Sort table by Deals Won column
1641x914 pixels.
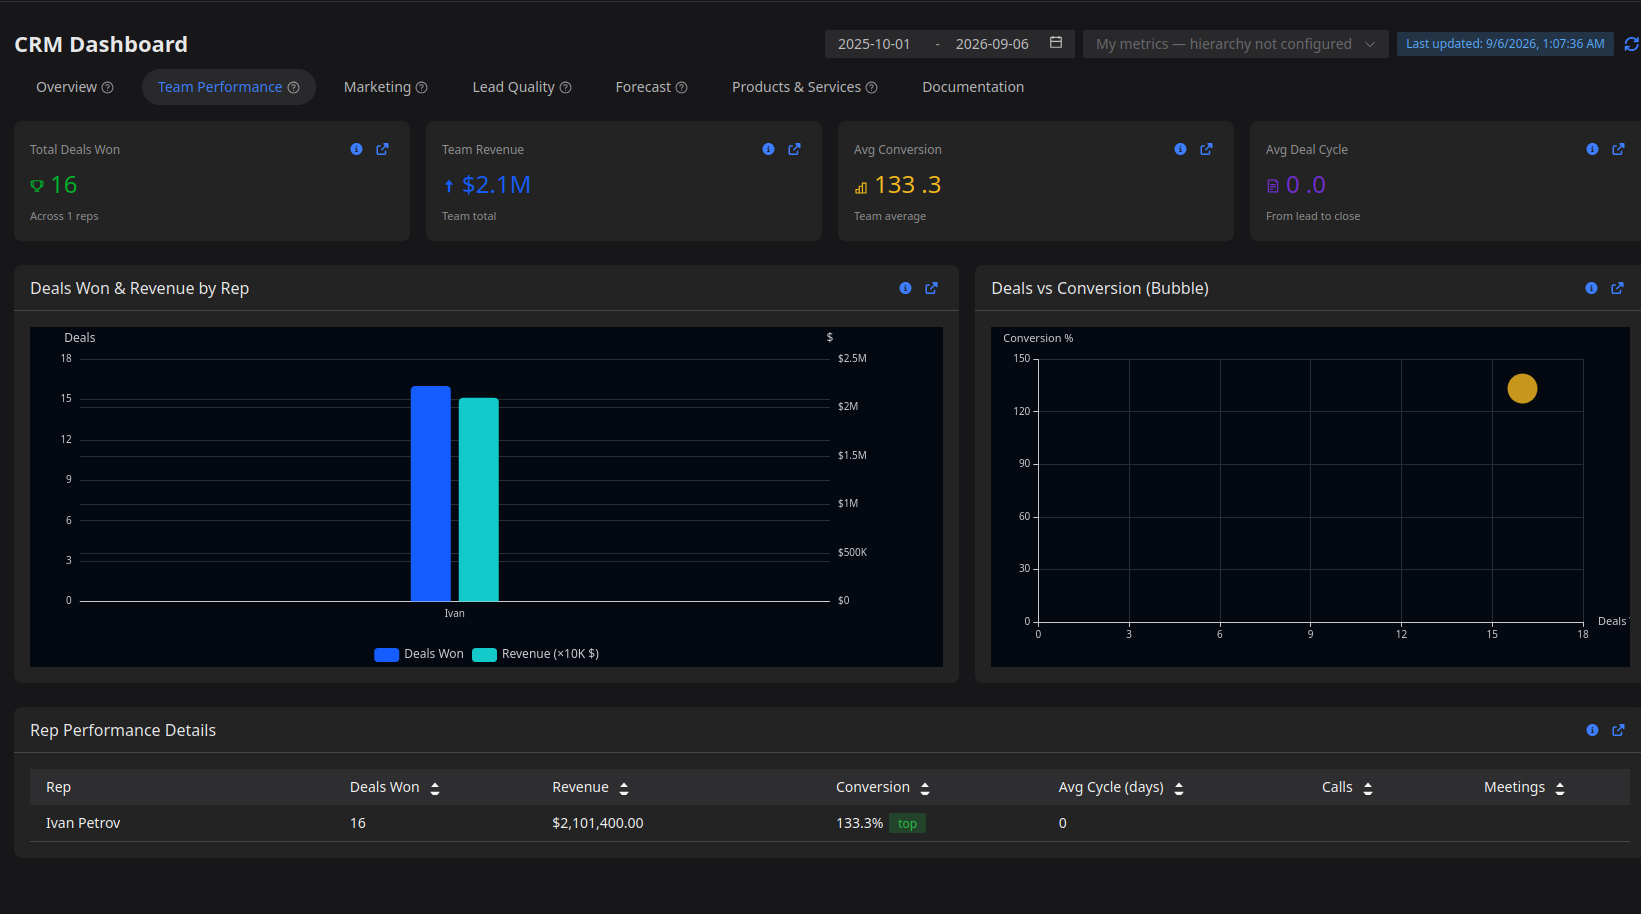point(435,788)
